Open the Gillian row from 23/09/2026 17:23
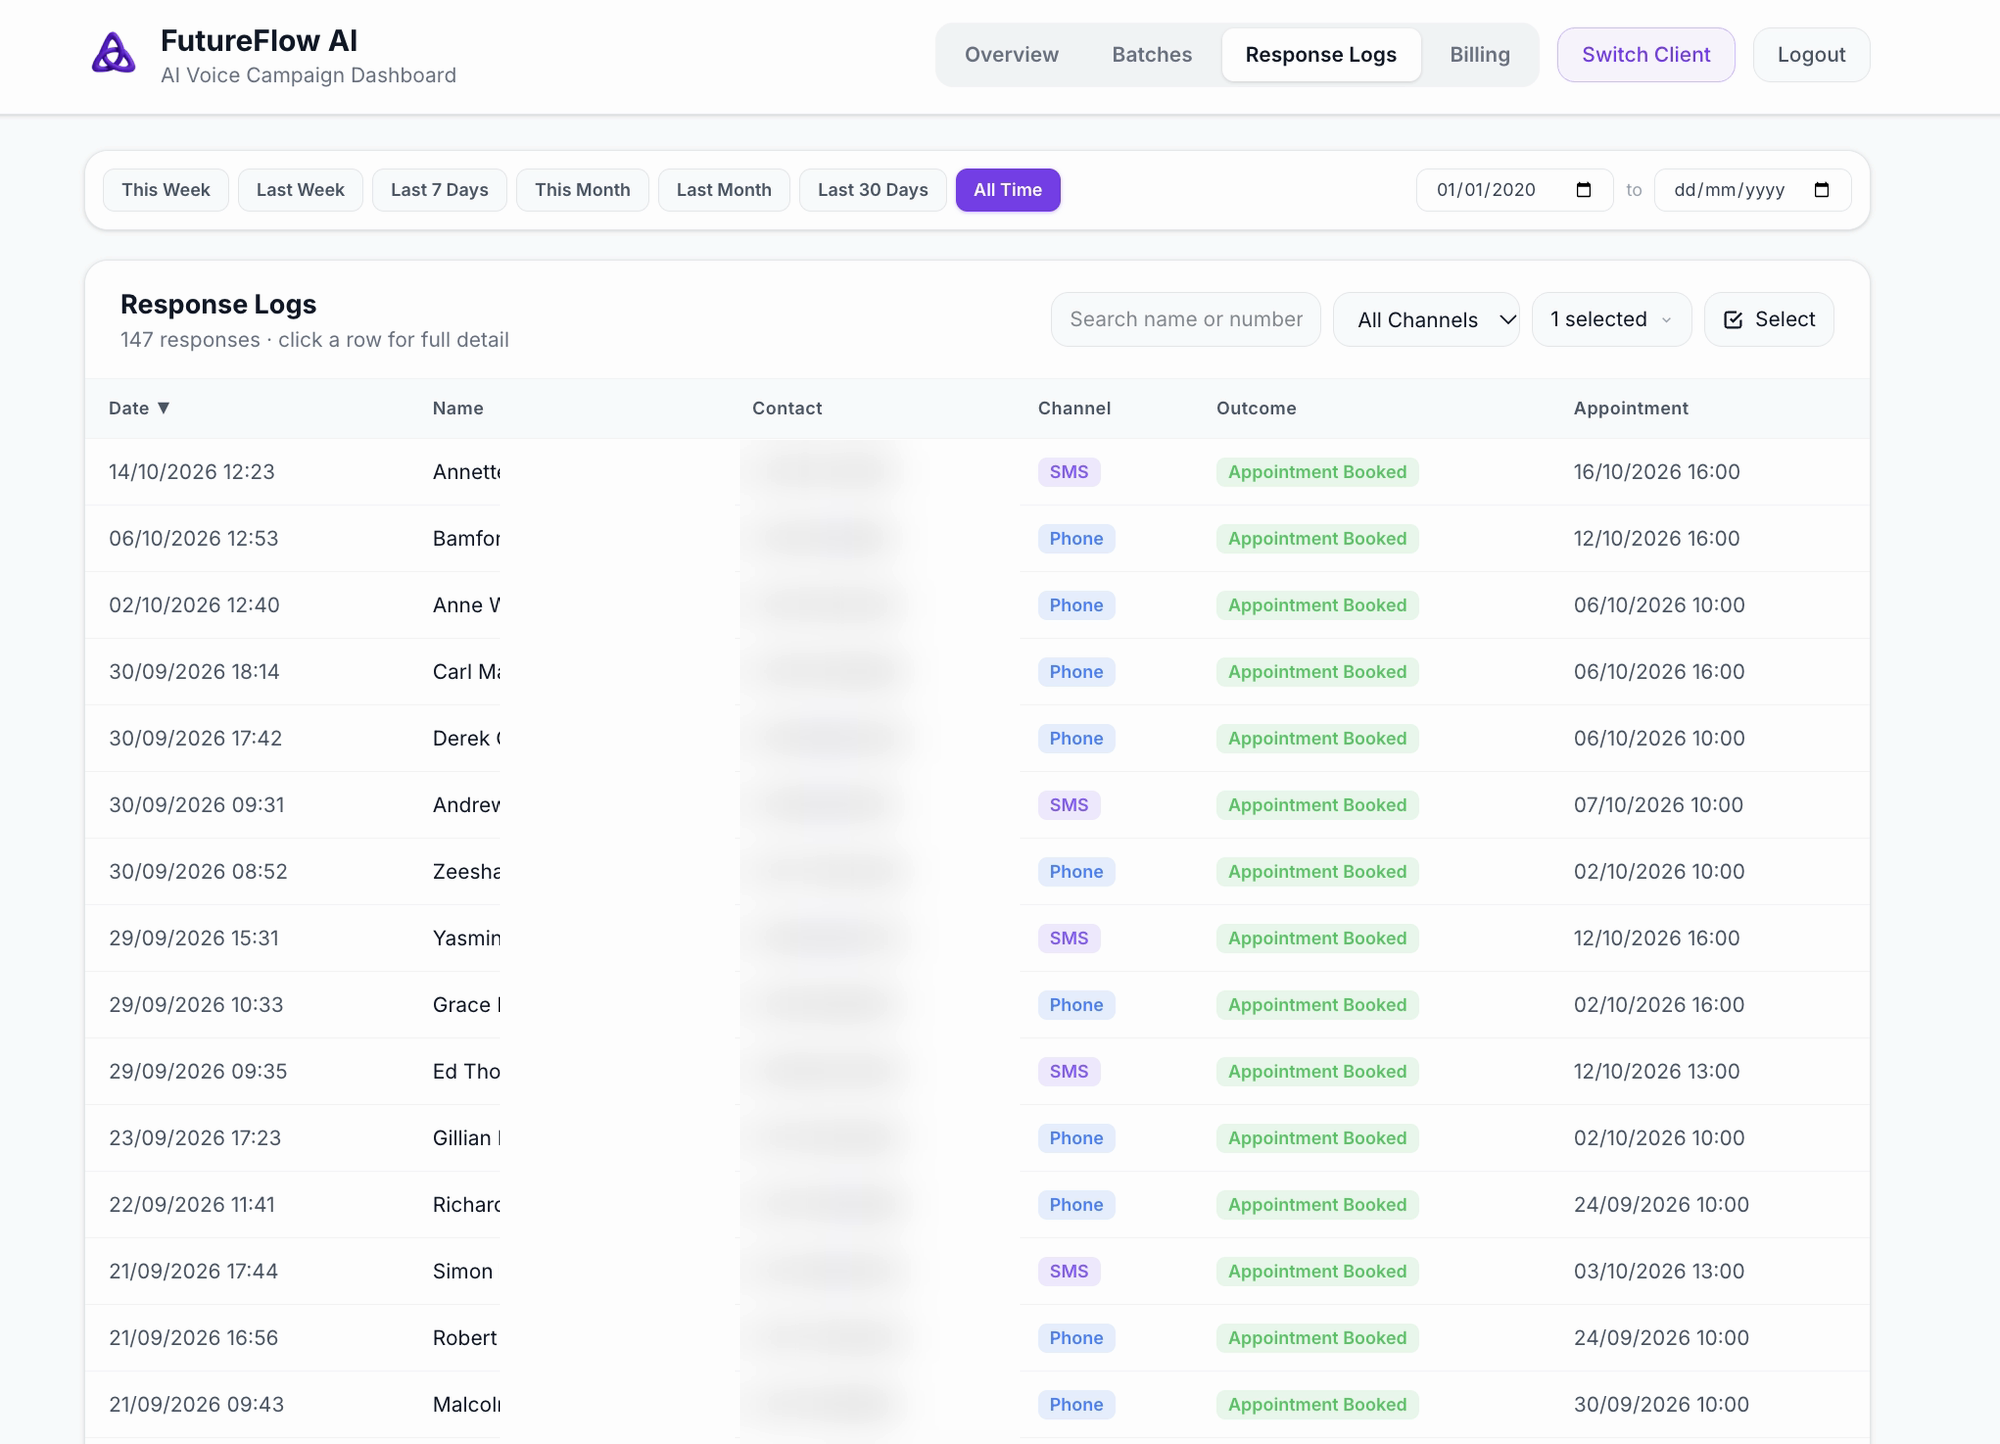 [x=977, y=1138]
